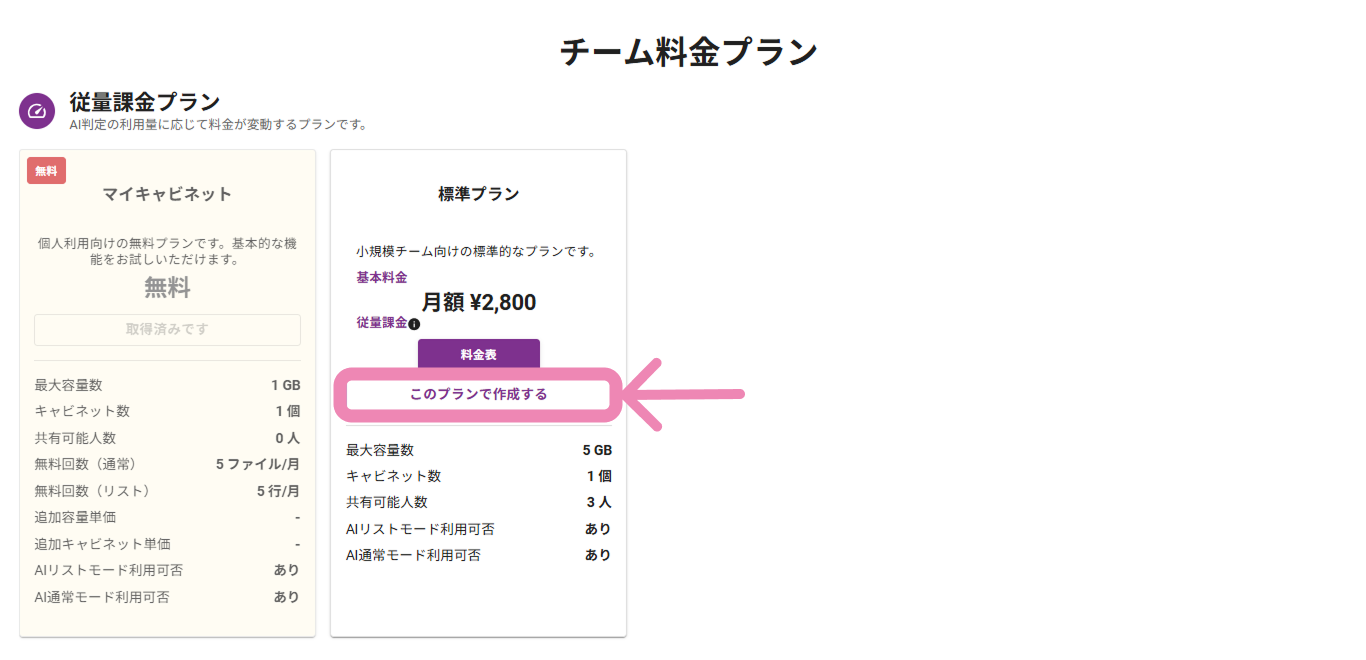
Task: Click the purple 従量課金 label text
Action: pos(381,323)
